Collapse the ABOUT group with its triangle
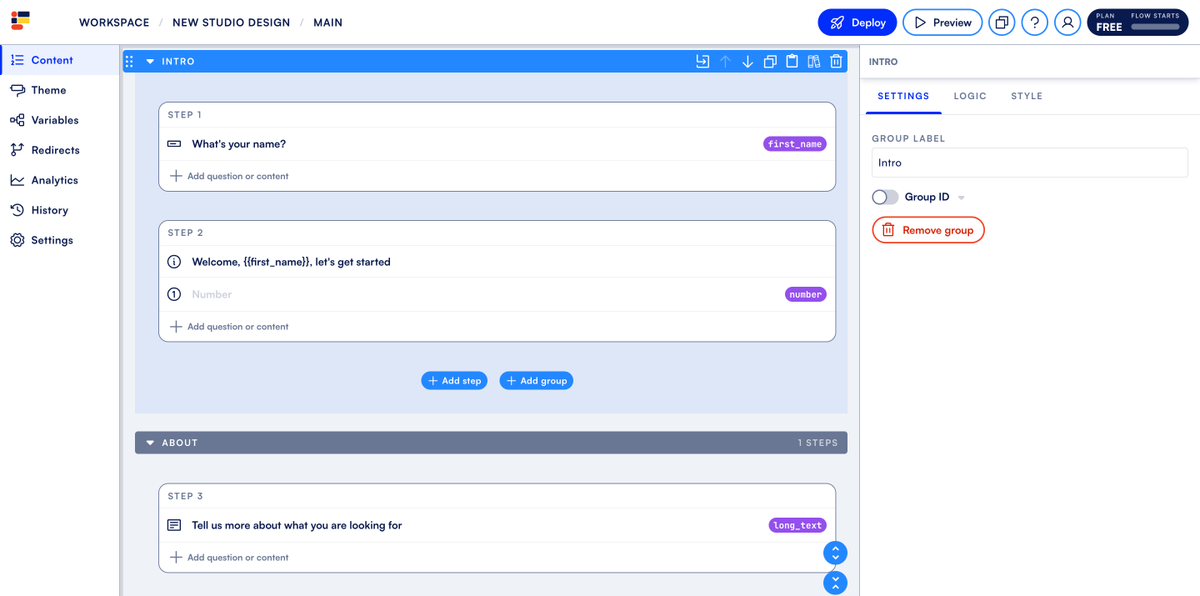The image size is (1200, 596). [x=150, y=443]
